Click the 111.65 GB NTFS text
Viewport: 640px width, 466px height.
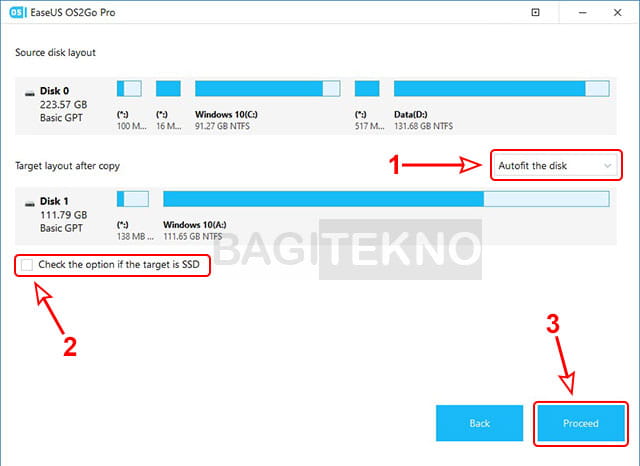point(193,236)
